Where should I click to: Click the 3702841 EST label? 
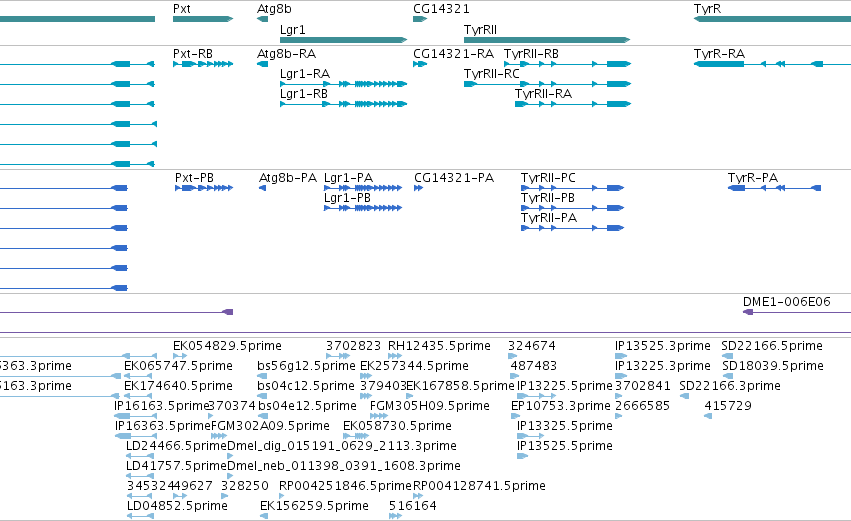[x=643, y=386]
